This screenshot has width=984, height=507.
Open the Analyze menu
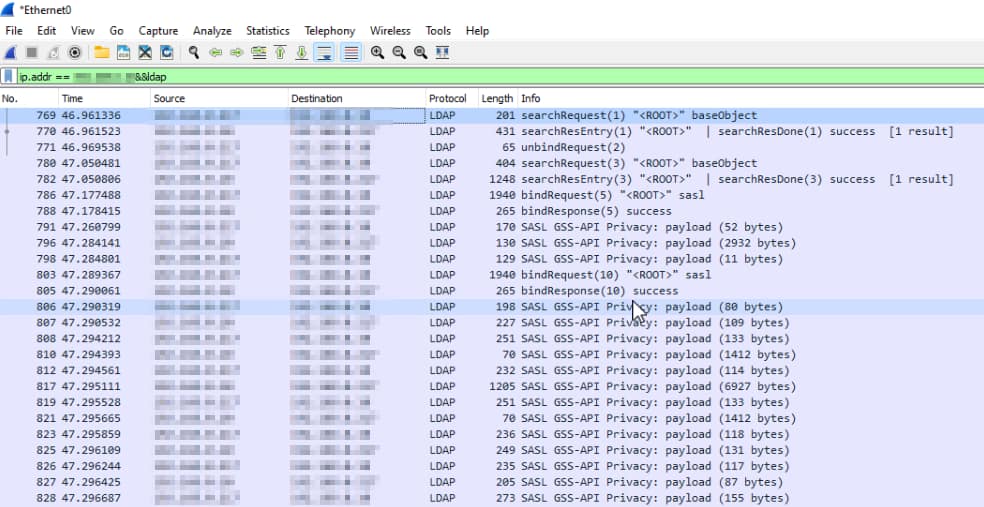212,31
